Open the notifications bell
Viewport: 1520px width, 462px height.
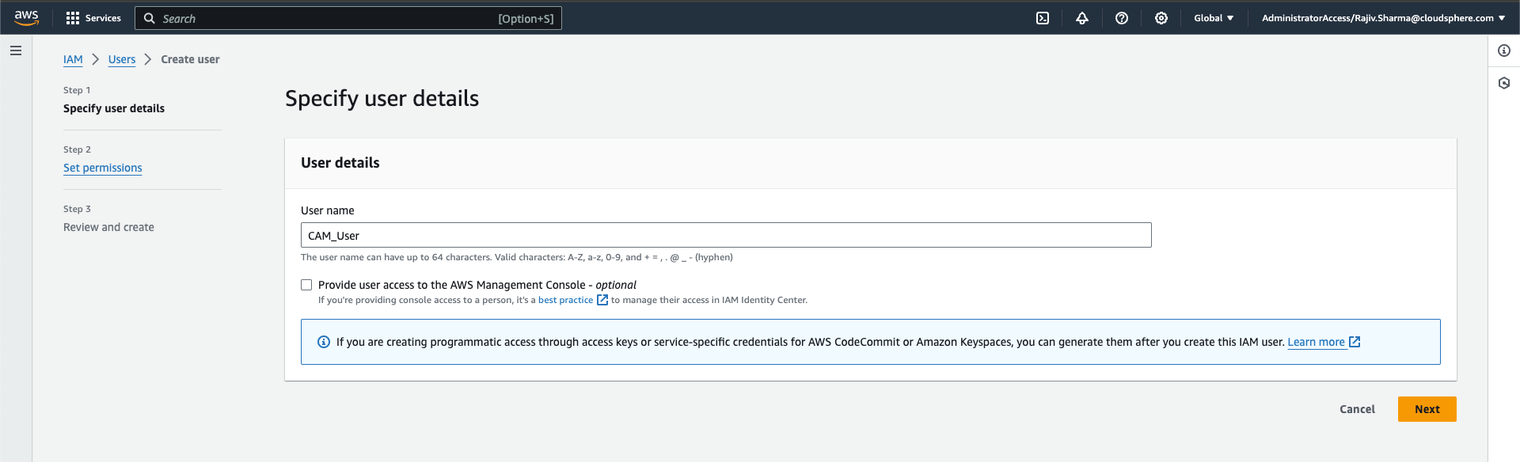click(x=1082, y=18)
